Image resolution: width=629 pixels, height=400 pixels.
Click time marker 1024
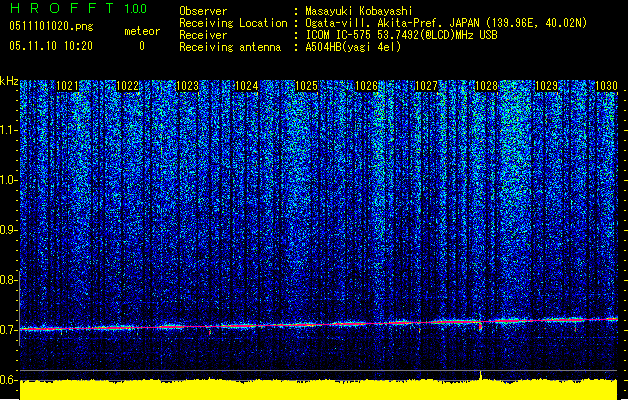tap(247, 86)
